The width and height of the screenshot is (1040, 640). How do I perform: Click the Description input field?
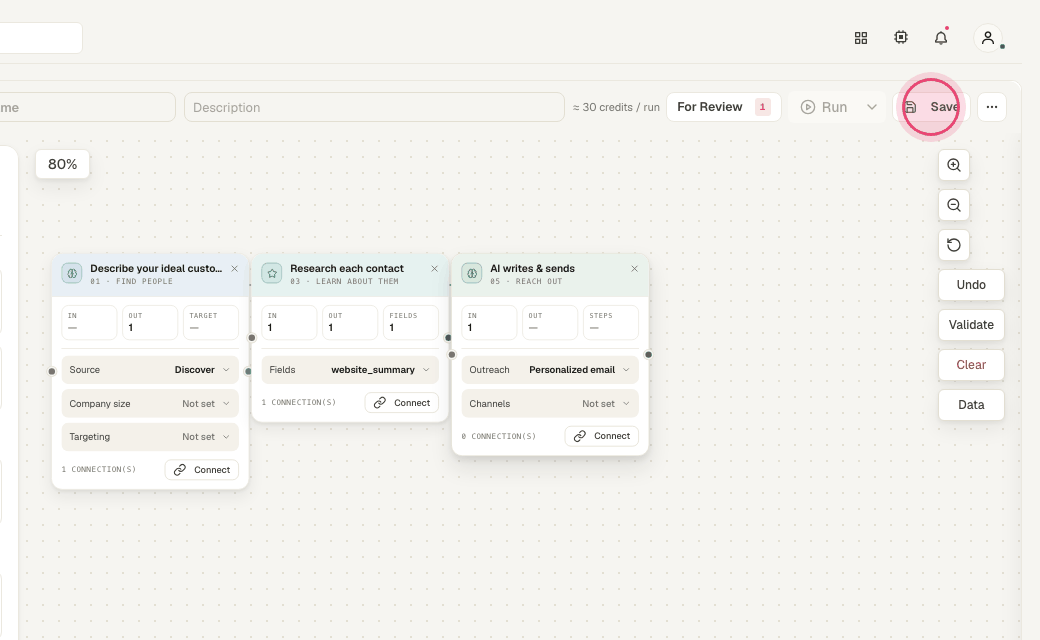click(374, 107)
